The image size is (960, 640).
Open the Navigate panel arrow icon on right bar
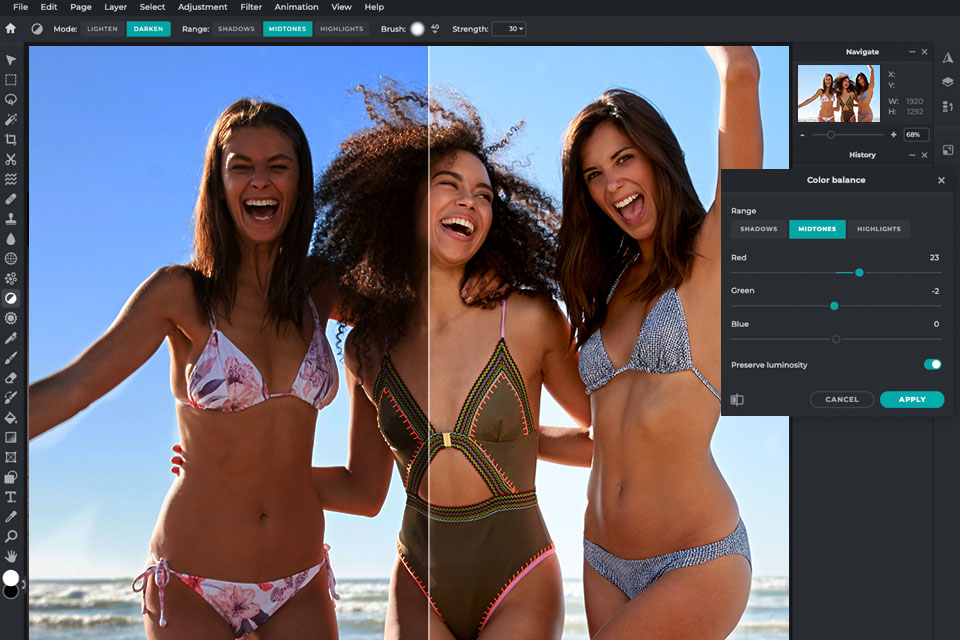pos(947,58)
